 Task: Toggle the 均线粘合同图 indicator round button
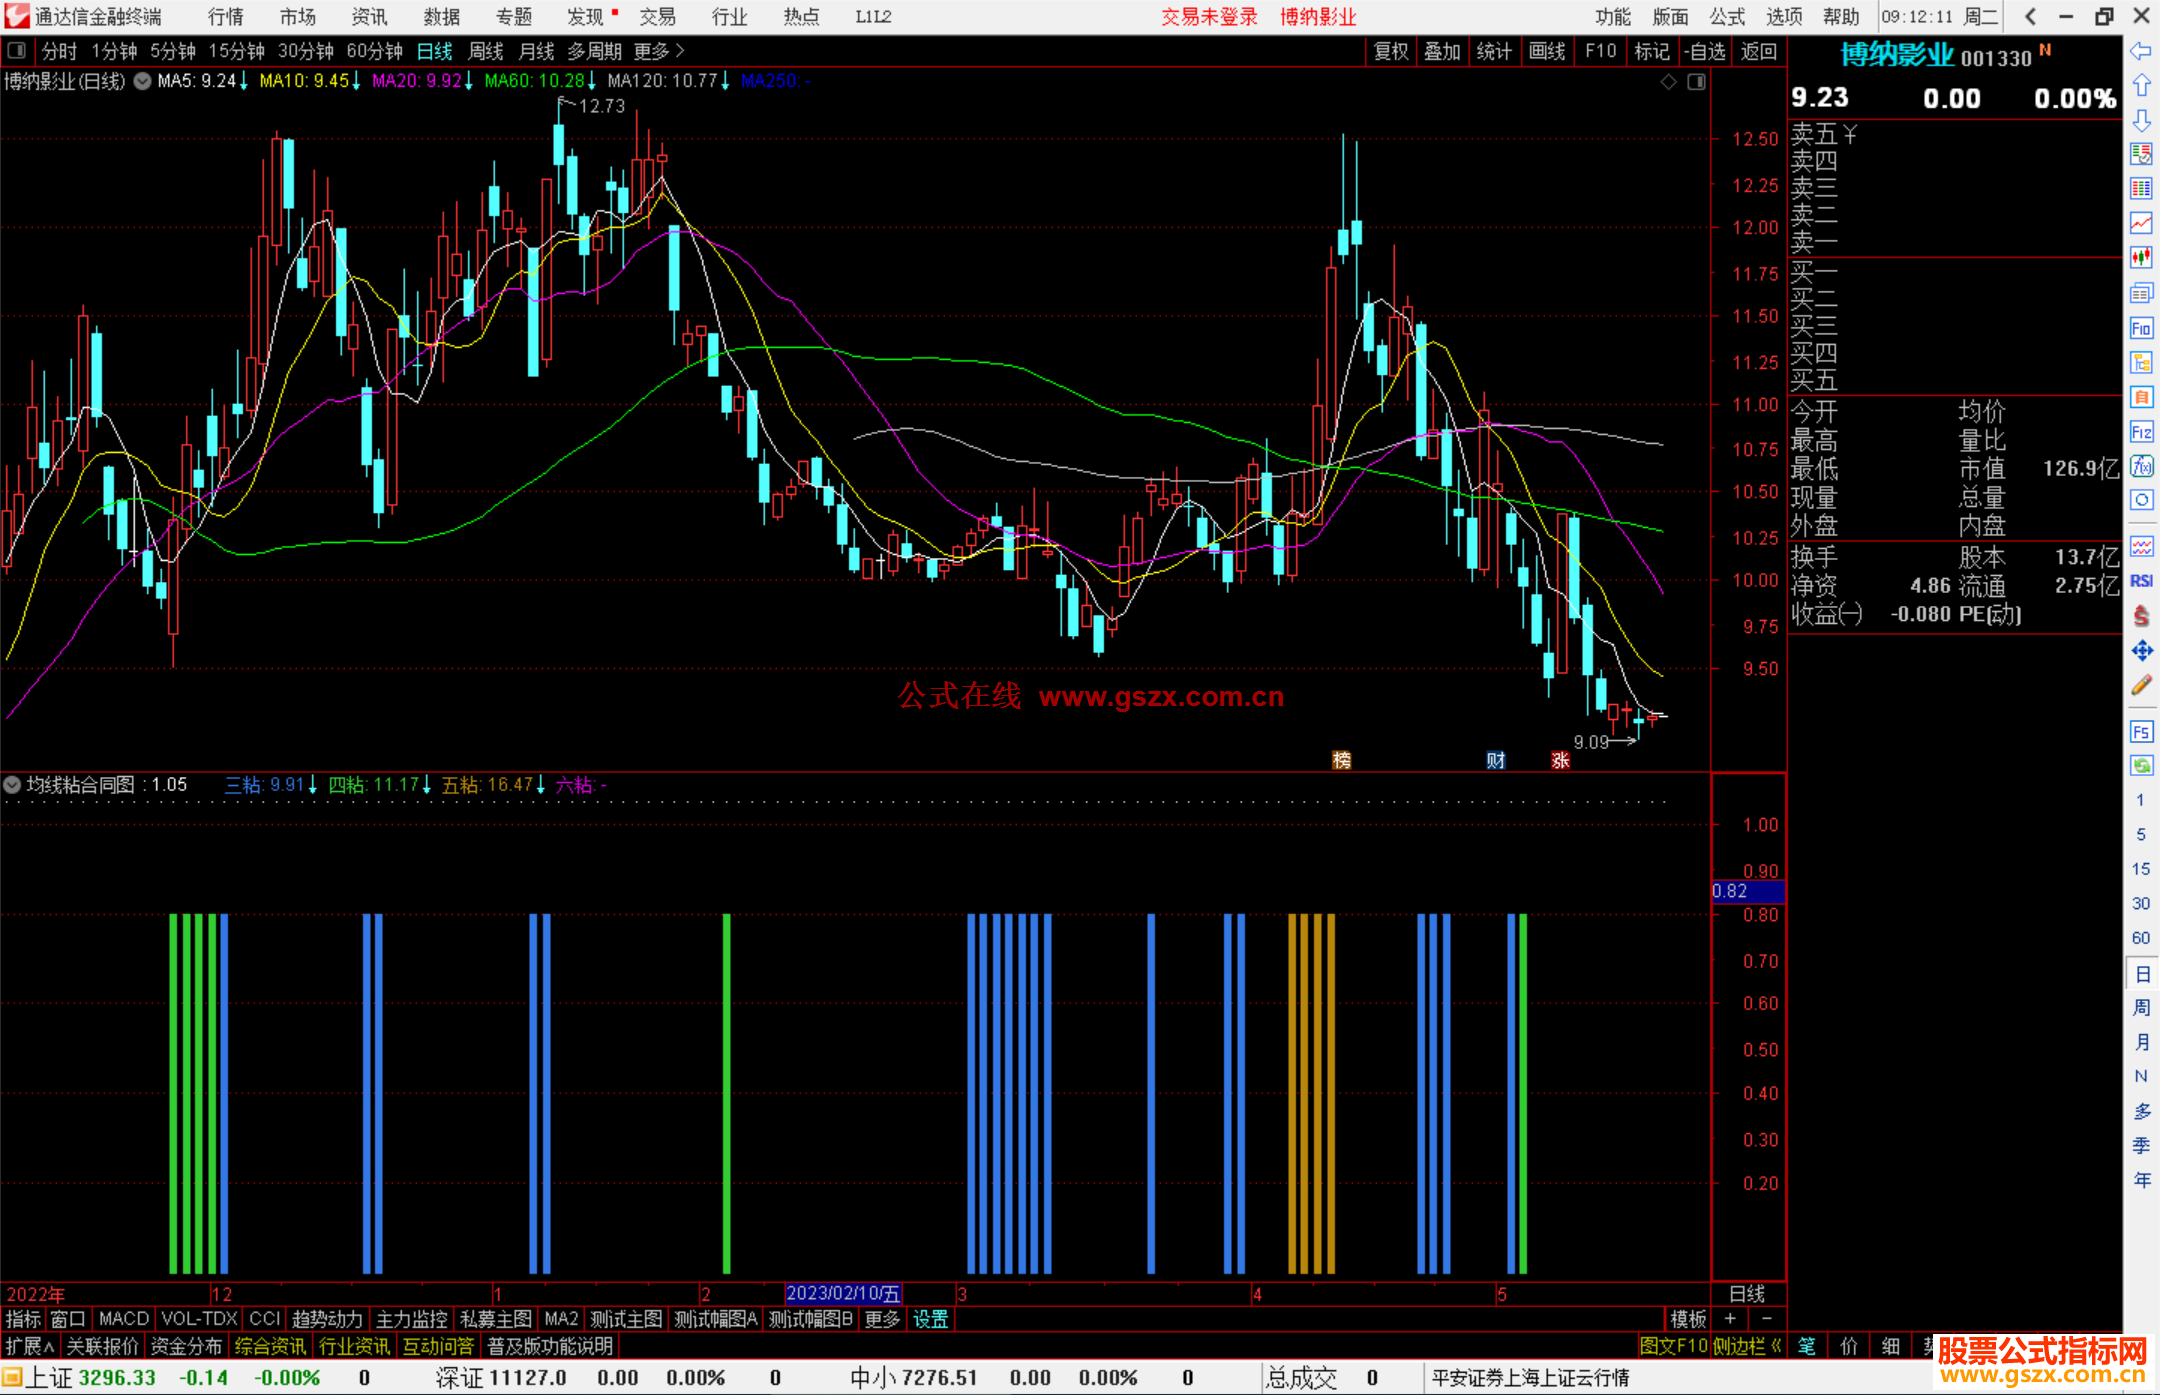coord(12,785)
